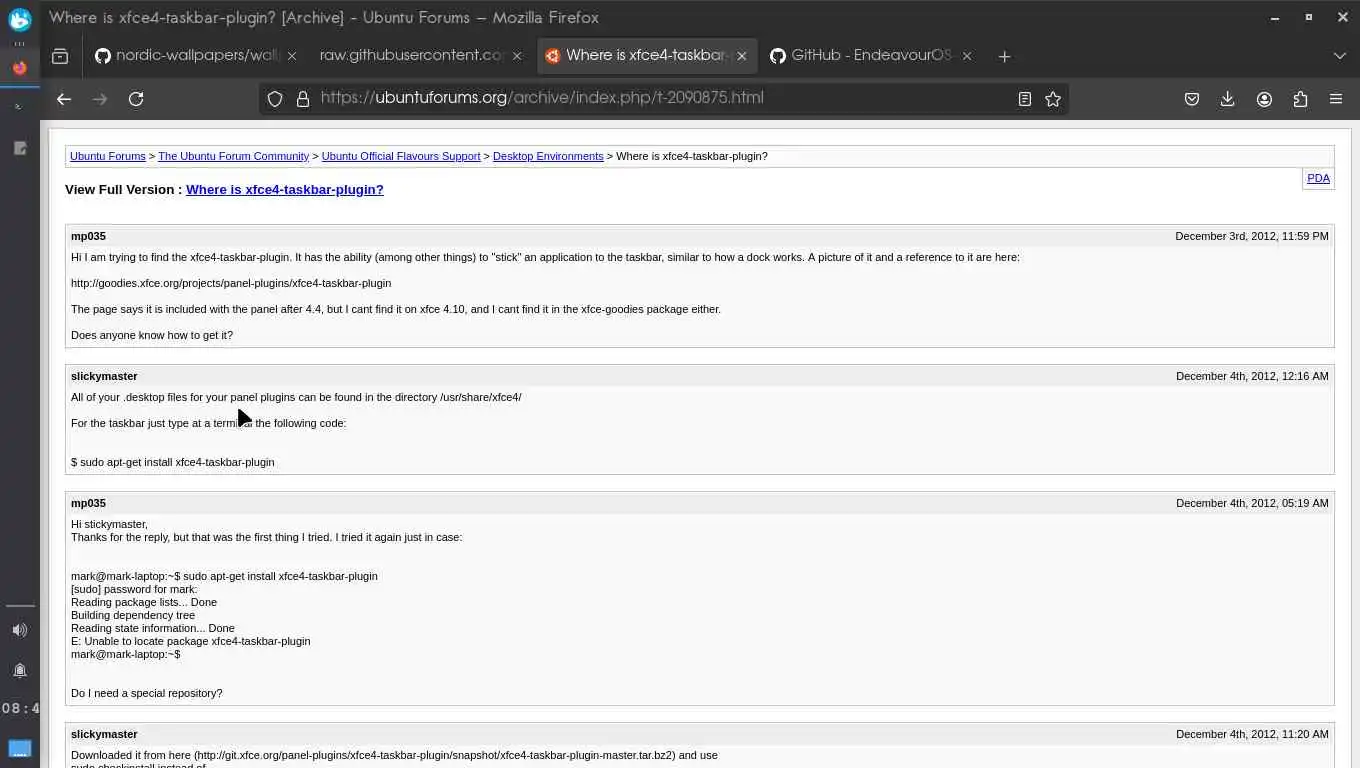Toggle reader view in address bar
This screenshot has height=768, width=1360.
pyautogui.click(x=1025, y=99)
